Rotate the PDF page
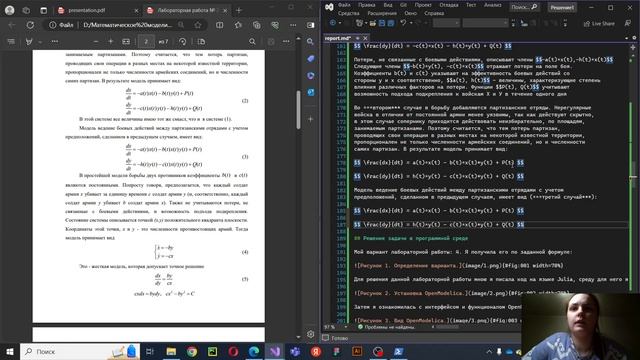Screen dimensions: 640x360 (x=182, y=42)
